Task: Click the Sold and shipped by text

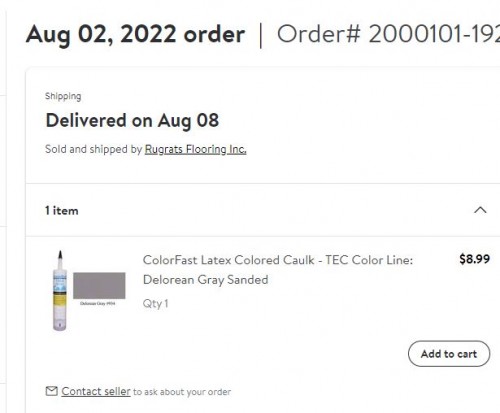Action: [94, 149]
